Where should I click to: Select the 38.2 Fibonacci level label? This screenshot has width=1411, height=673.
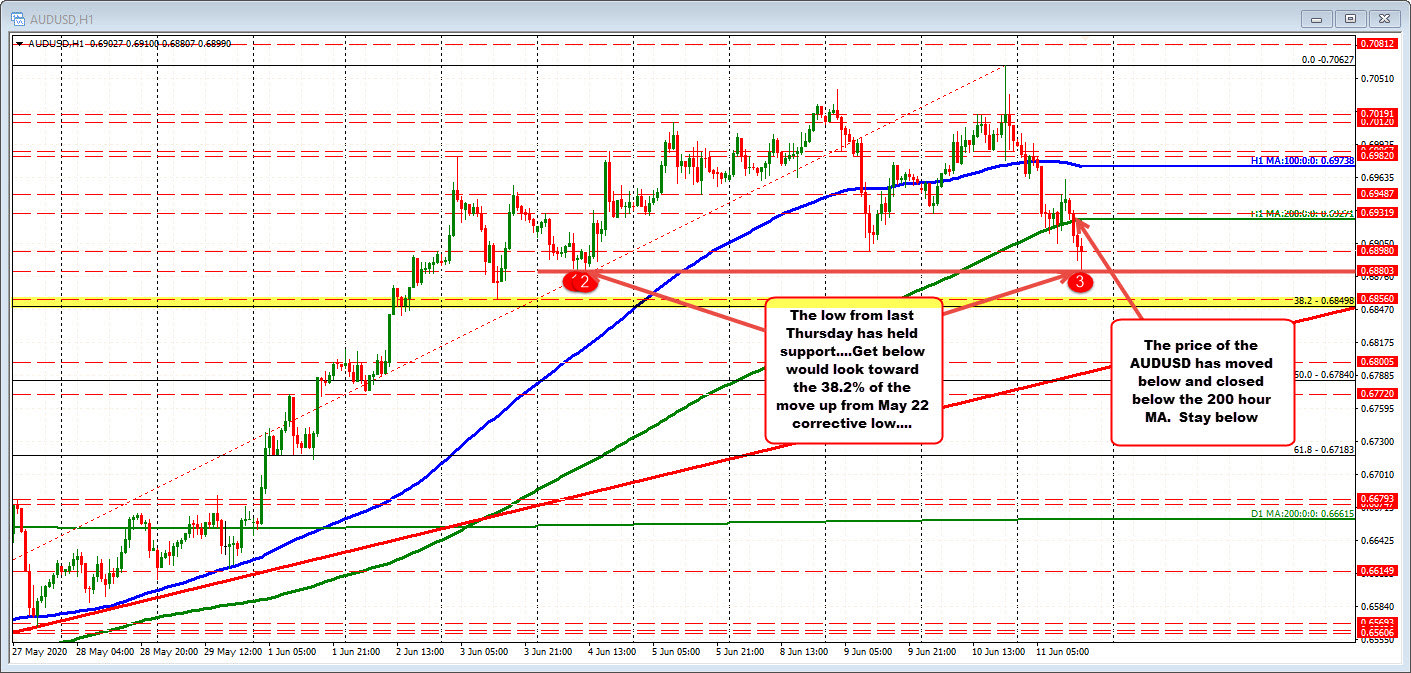coord(1324,300)
